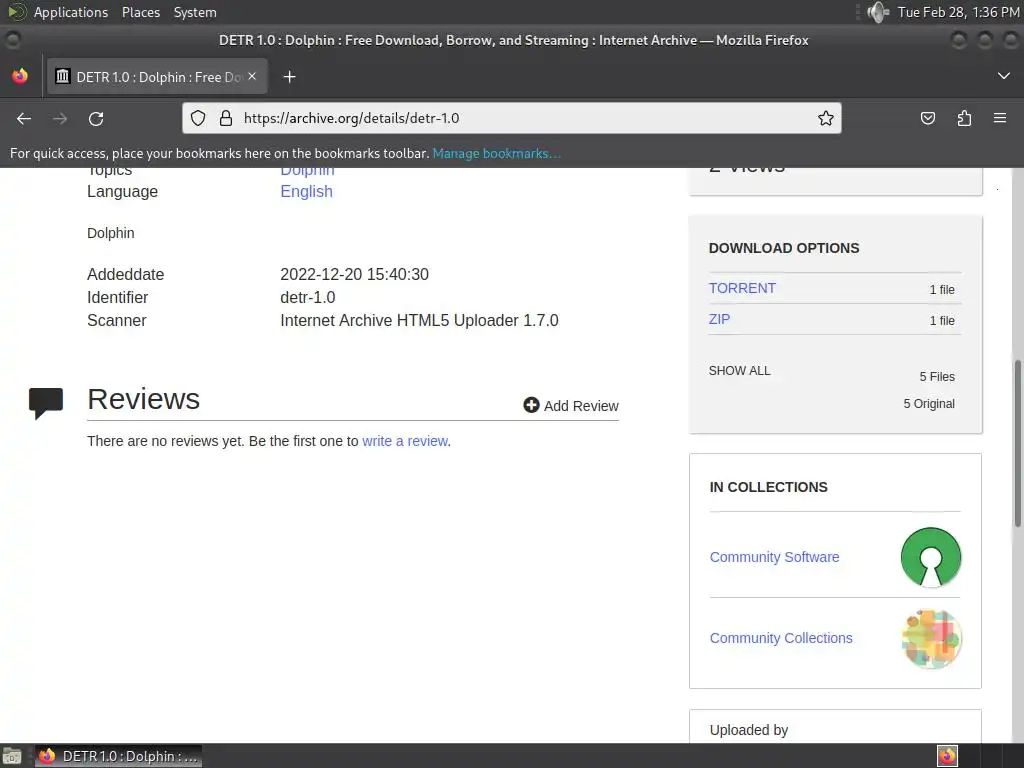Click the 5 Files count text
This screenshot has height=768, width=1024.
pyautogui.click(x=936, y=377)
